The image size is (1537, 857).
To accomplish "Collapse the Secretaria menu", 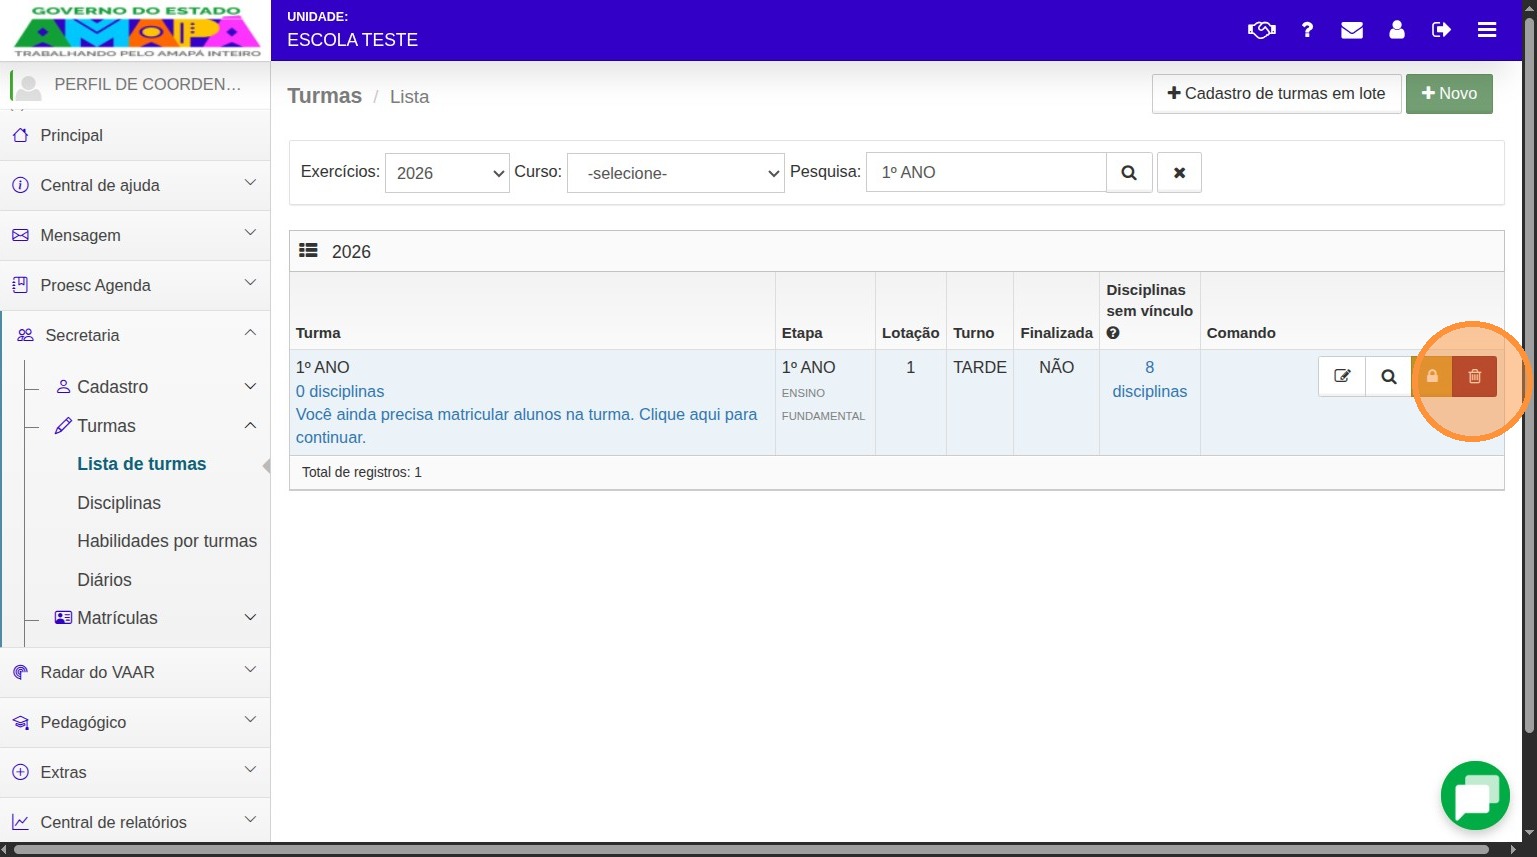I will tap(135, 335).
